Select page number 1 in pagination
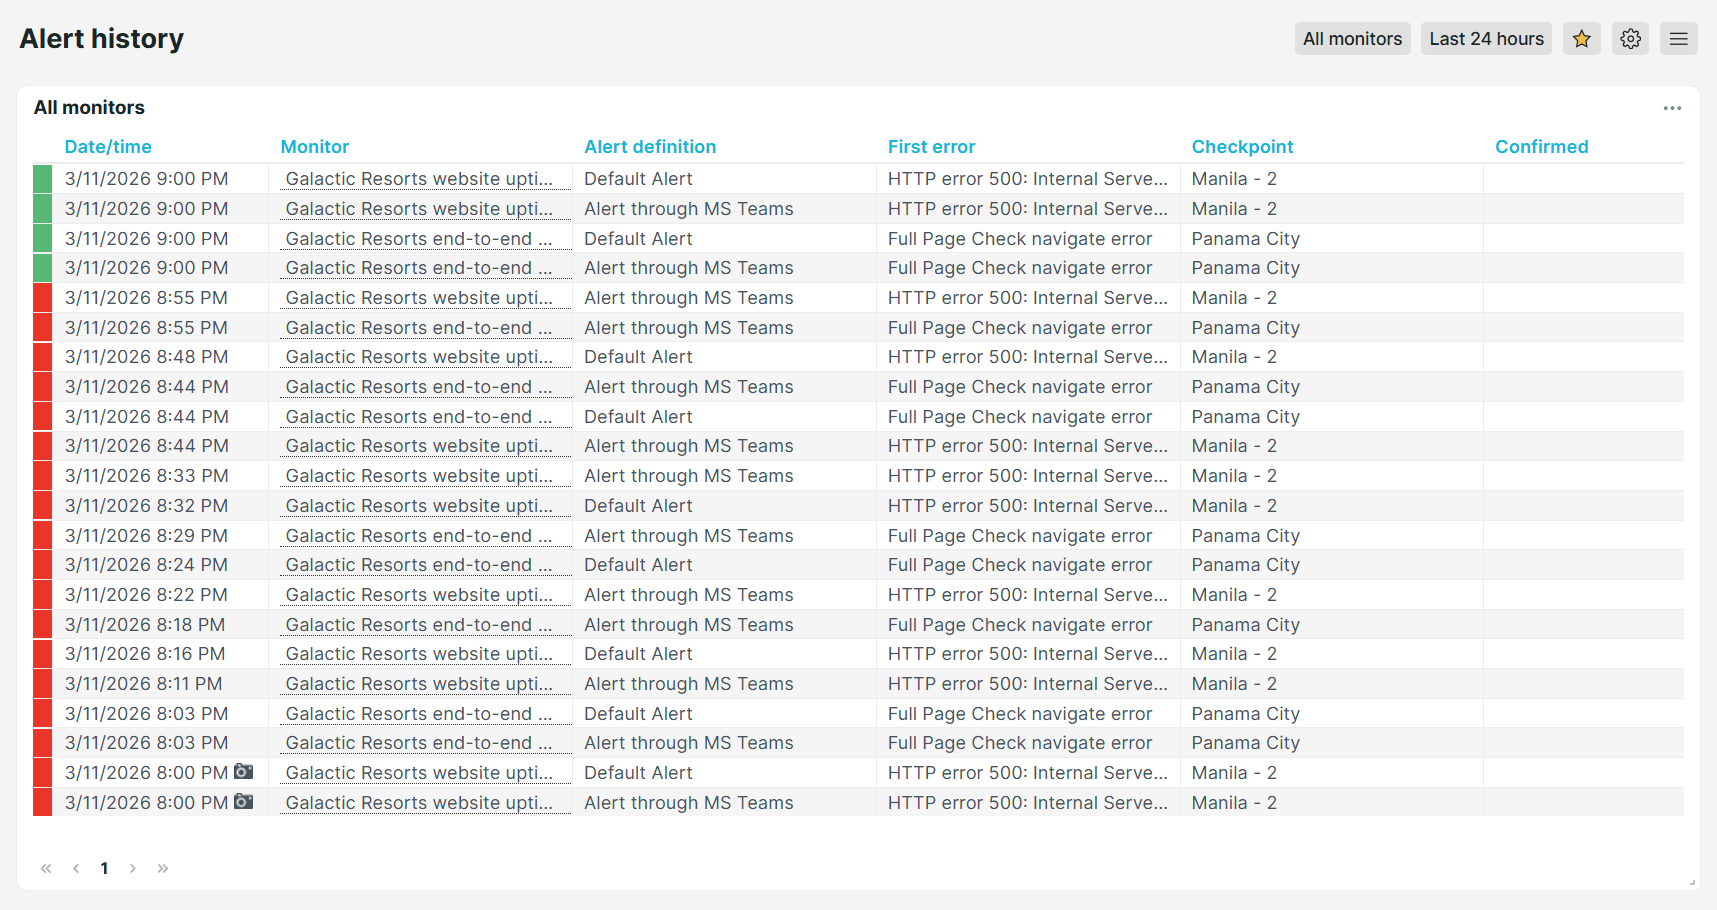Screen dimensions: 1717x910 click(x=104, y=868)
